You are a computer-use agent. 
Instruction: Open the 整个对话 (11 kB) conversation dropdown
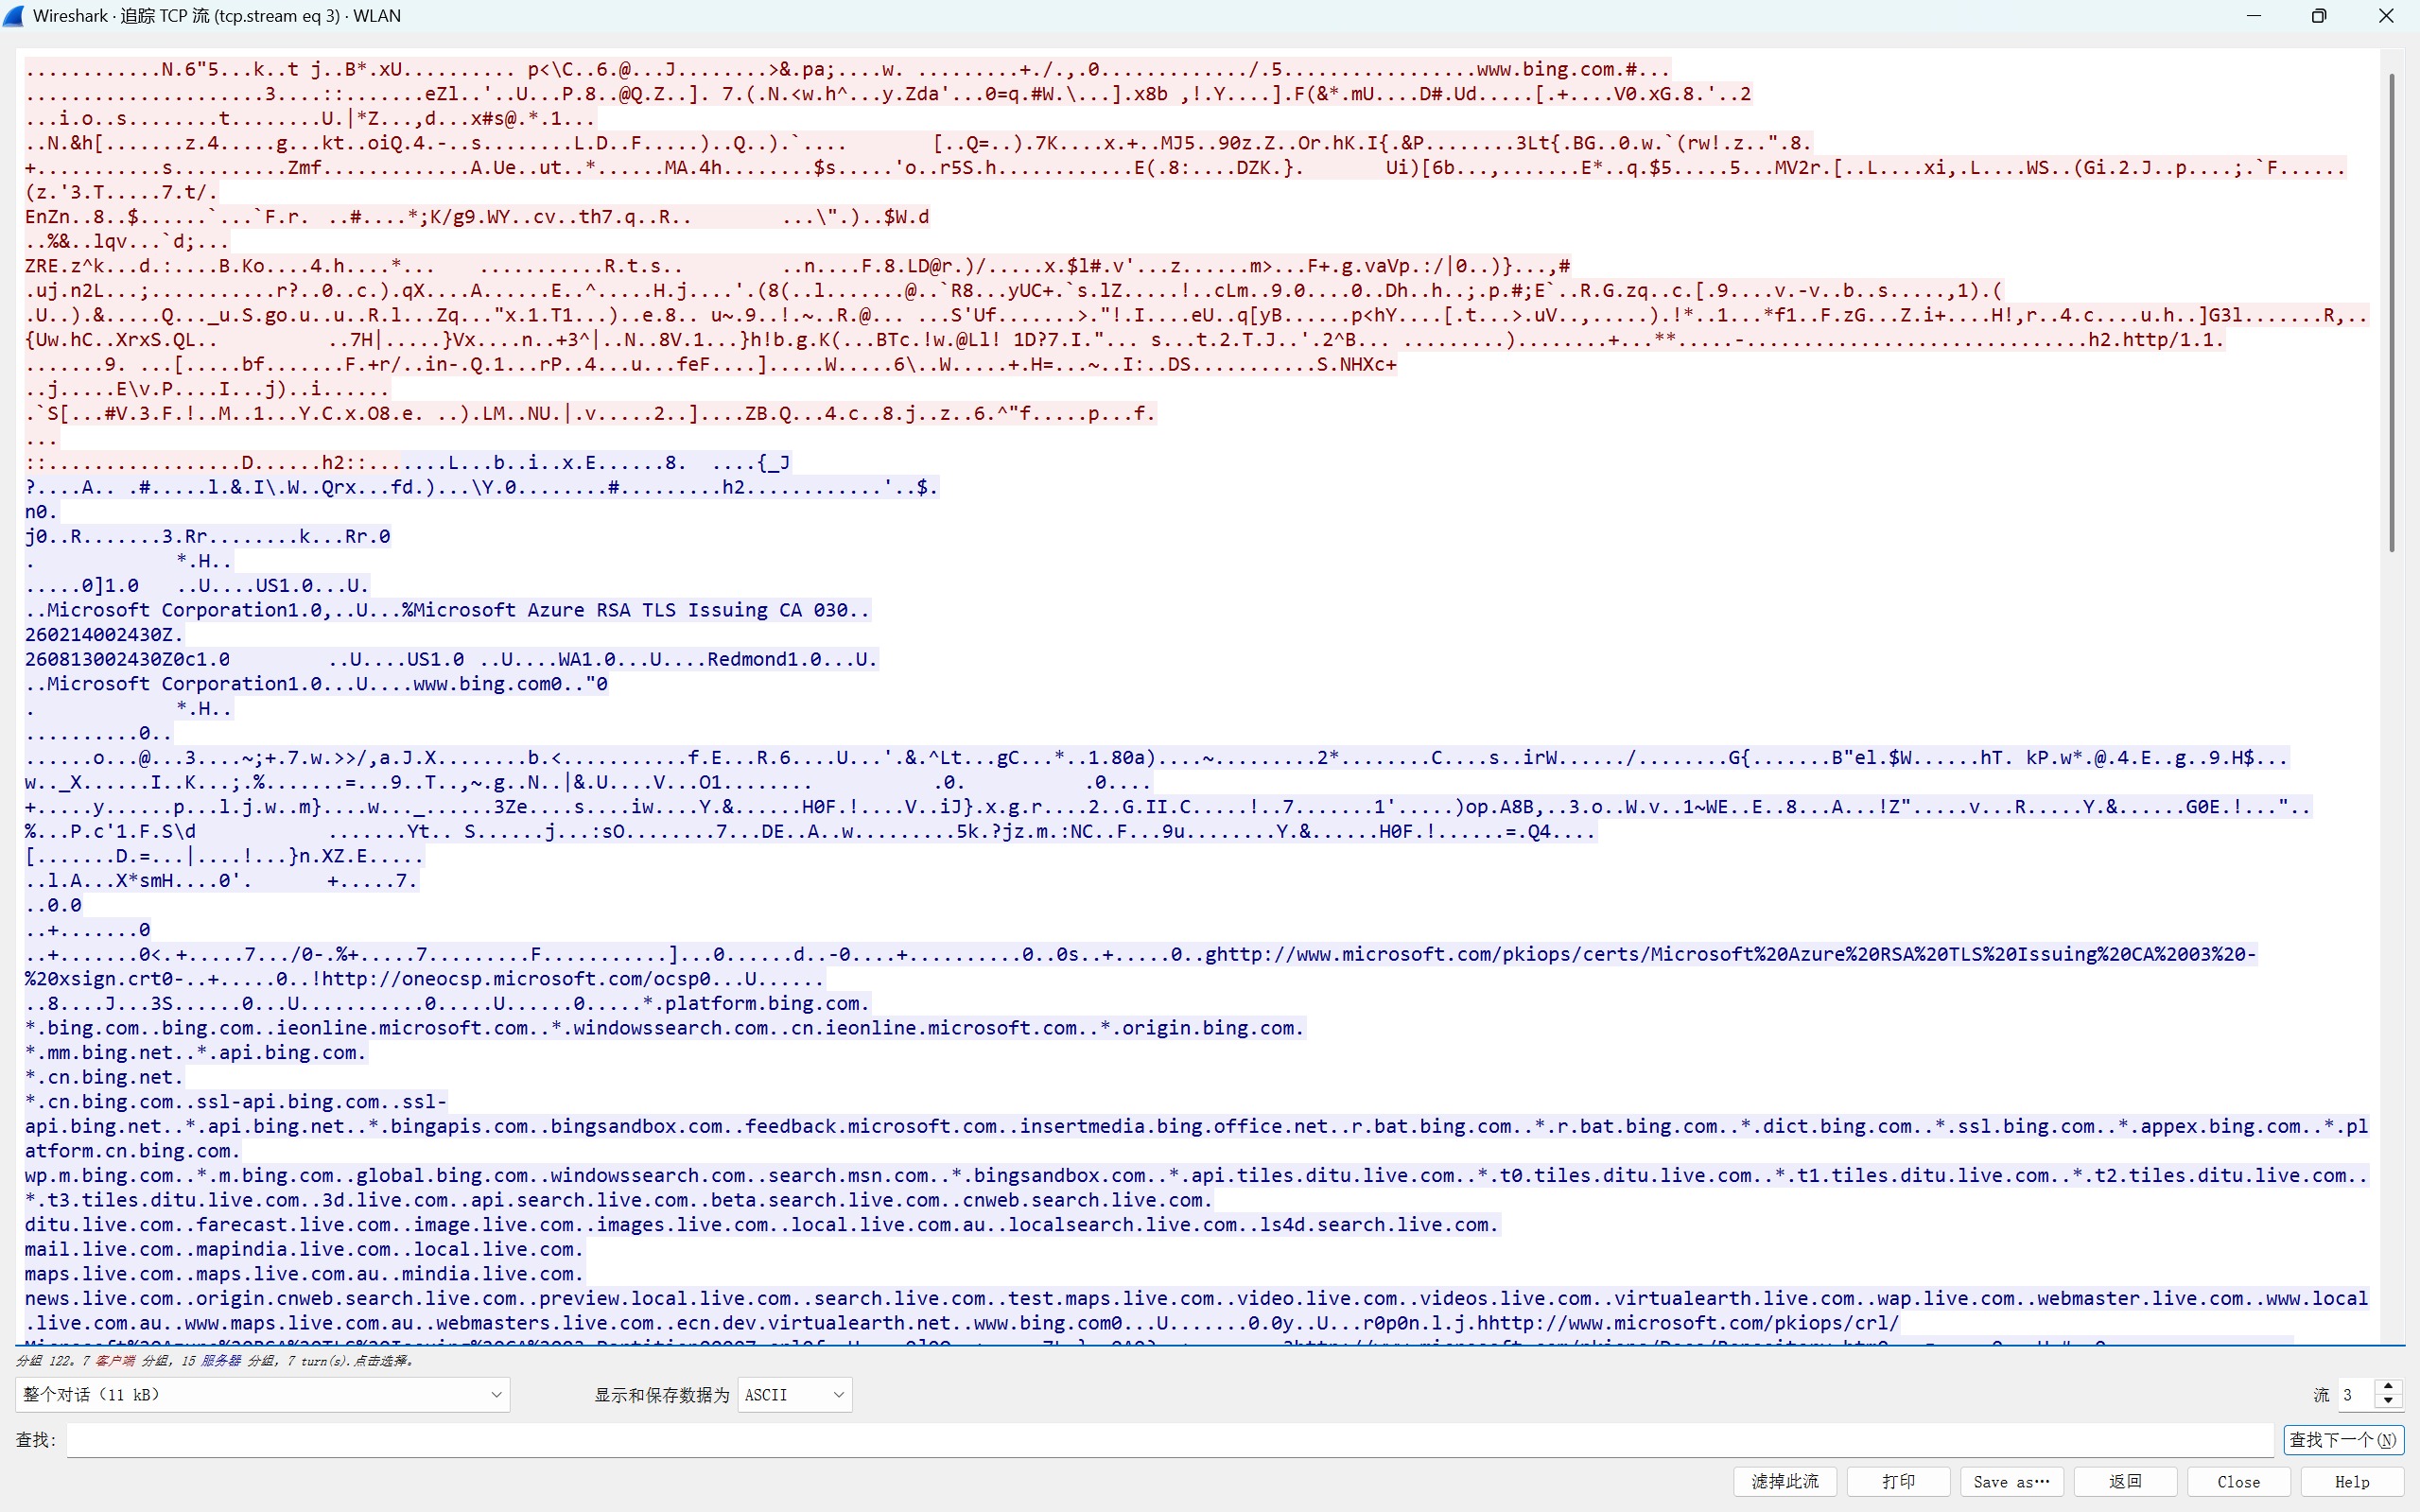(262, 1394)
